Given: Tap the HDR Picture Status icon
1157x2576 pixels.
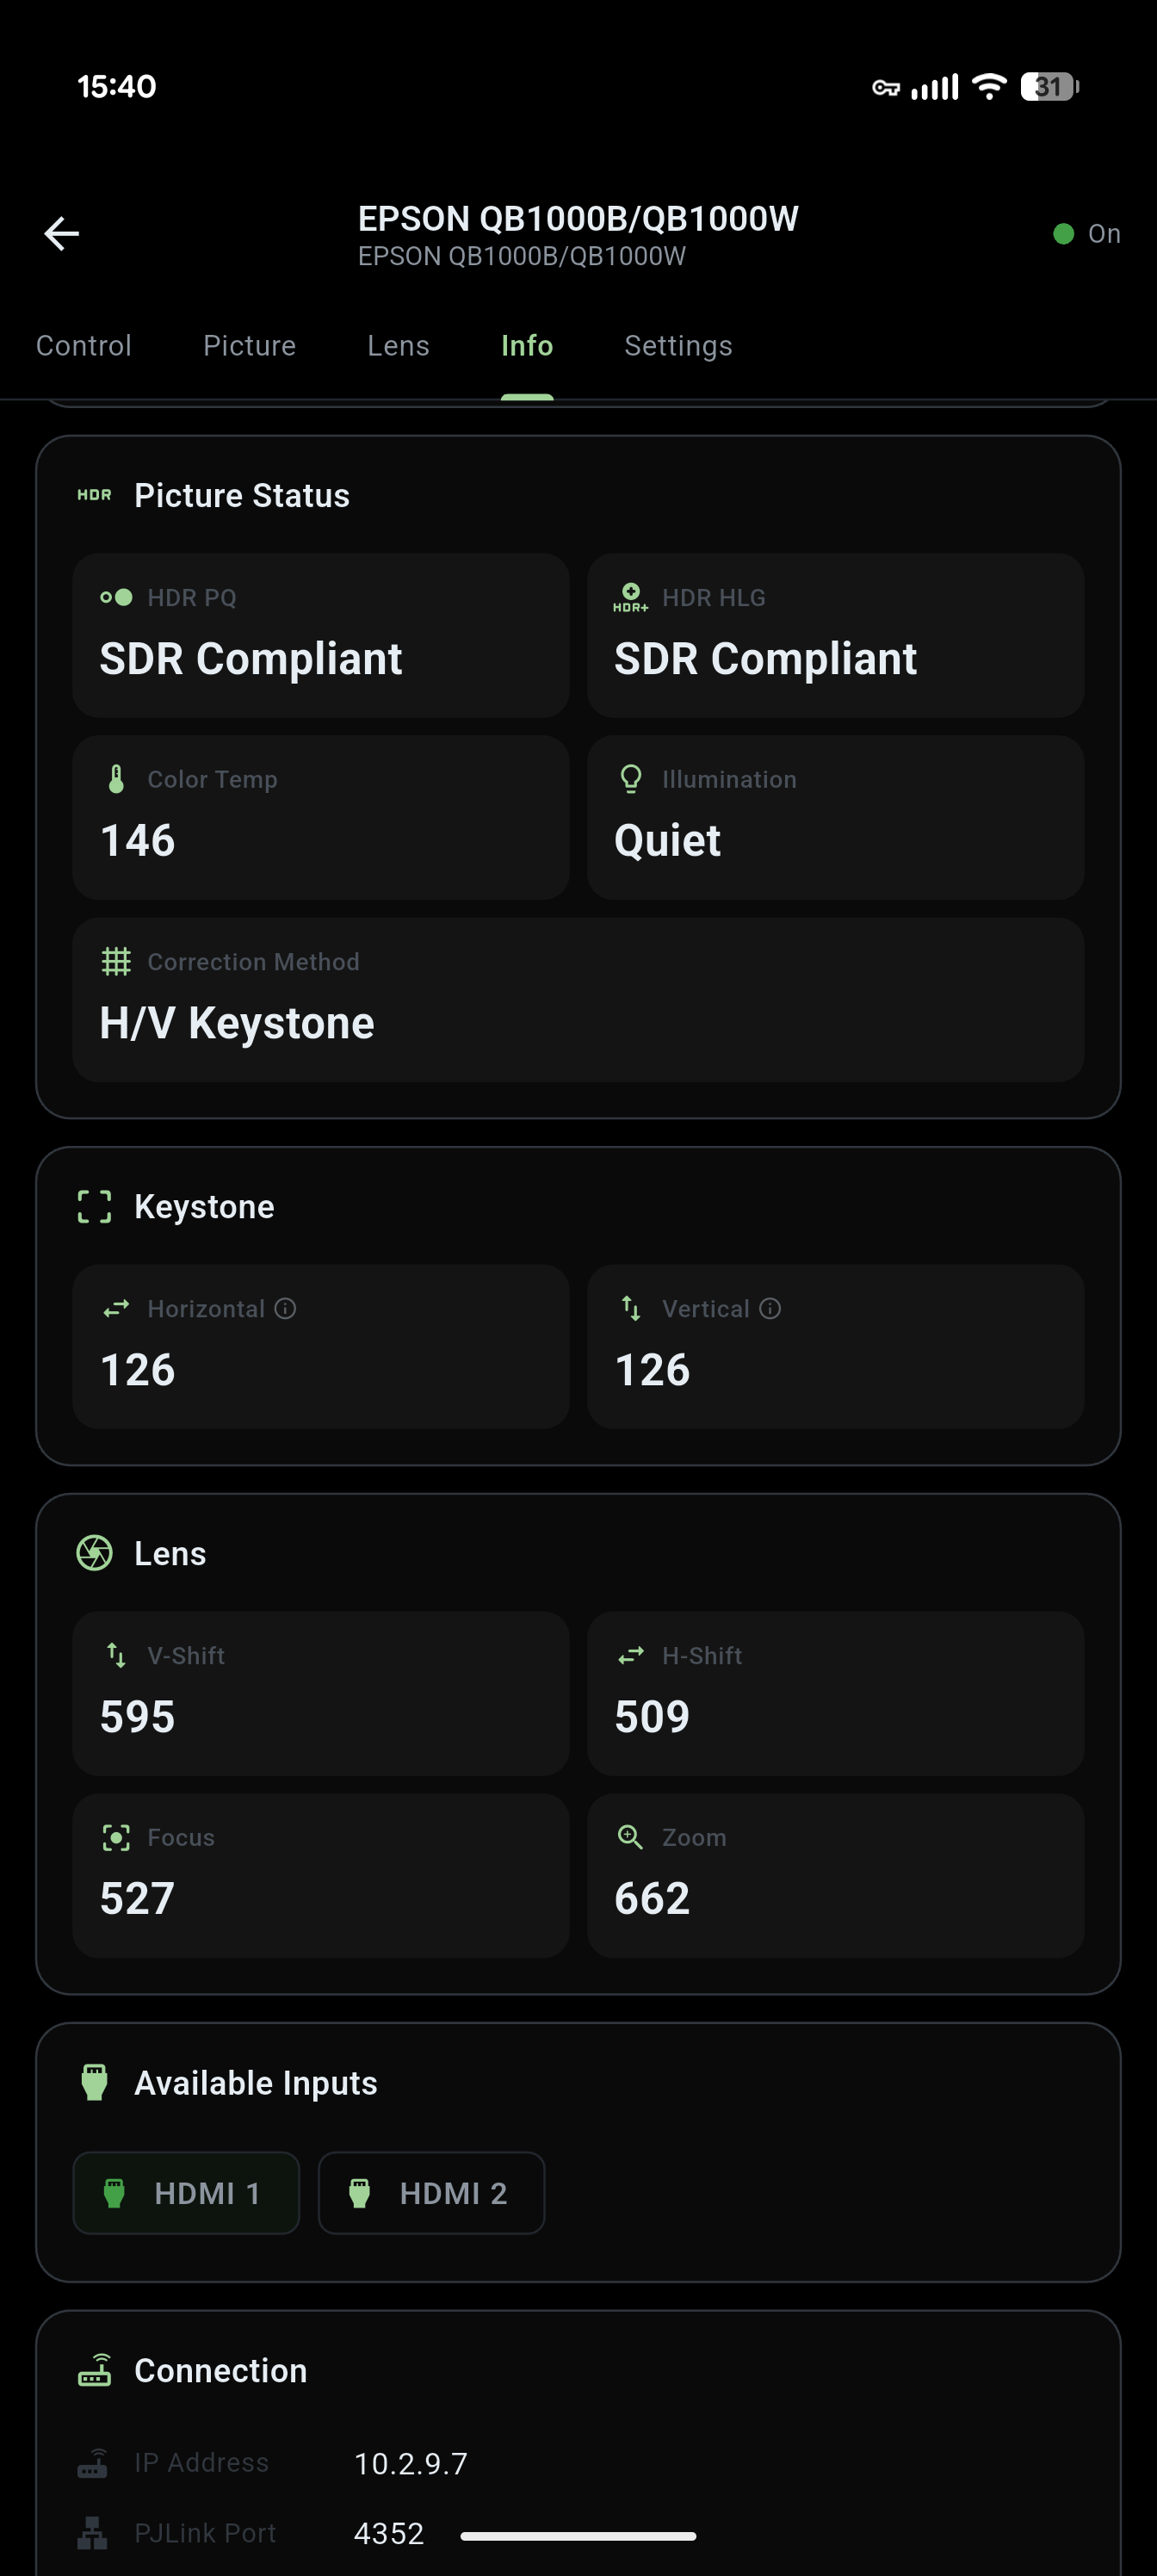Looking at the screenshot, I should (95, 495).
